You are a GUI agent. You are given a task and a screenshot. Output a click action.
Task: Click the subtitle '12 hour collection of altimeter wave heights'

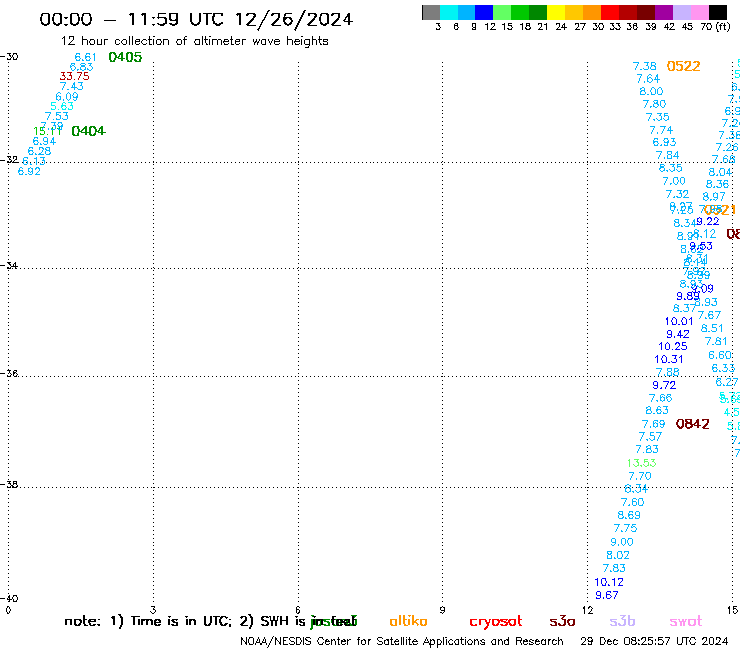194,41
